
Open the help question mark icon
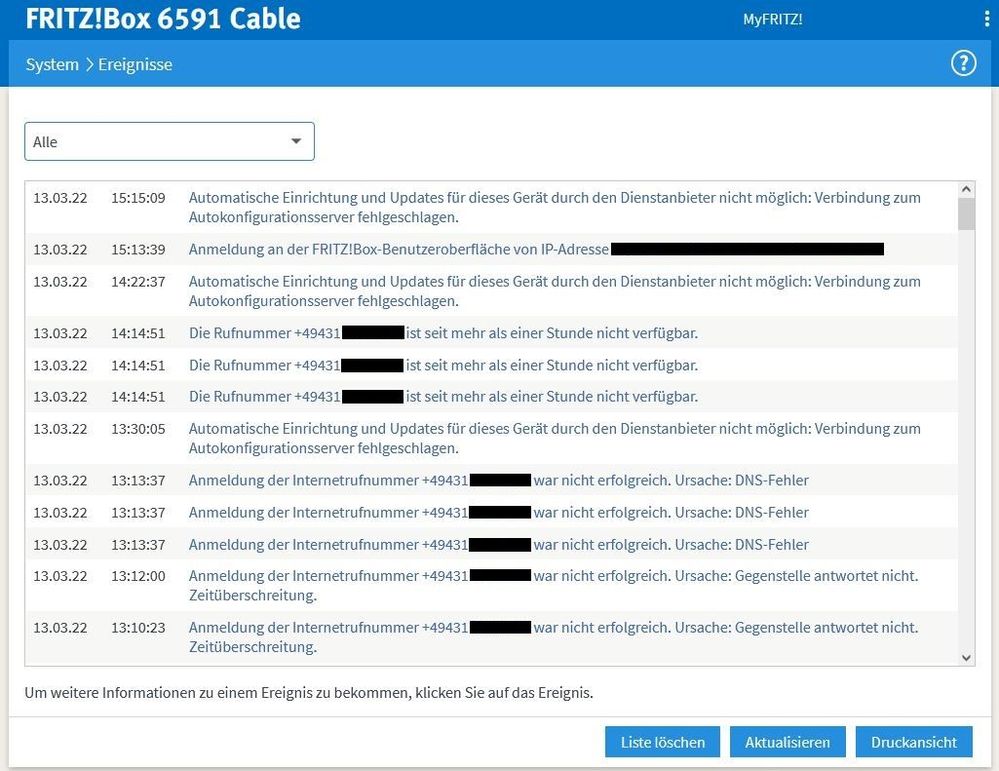tap(963, 63)
